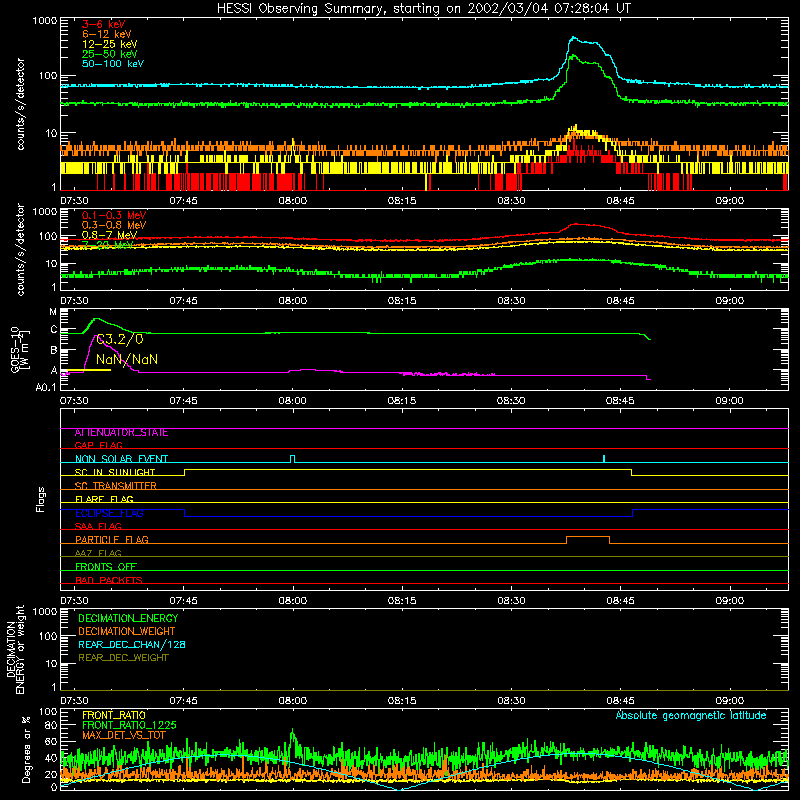Click the 50-100 keV curve peak
Screen dimensions: 800x800
pyautogui.click(x=573, y=37)
